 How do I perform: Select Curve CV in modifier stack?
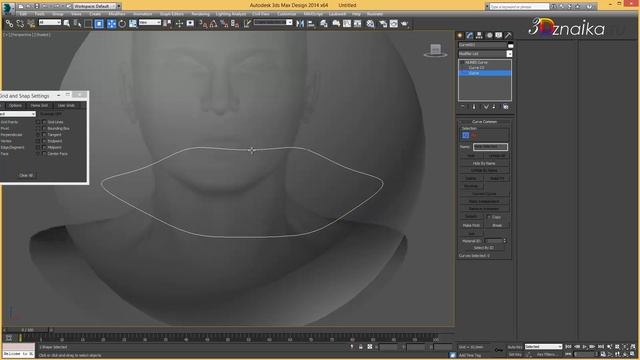point(476,68)
